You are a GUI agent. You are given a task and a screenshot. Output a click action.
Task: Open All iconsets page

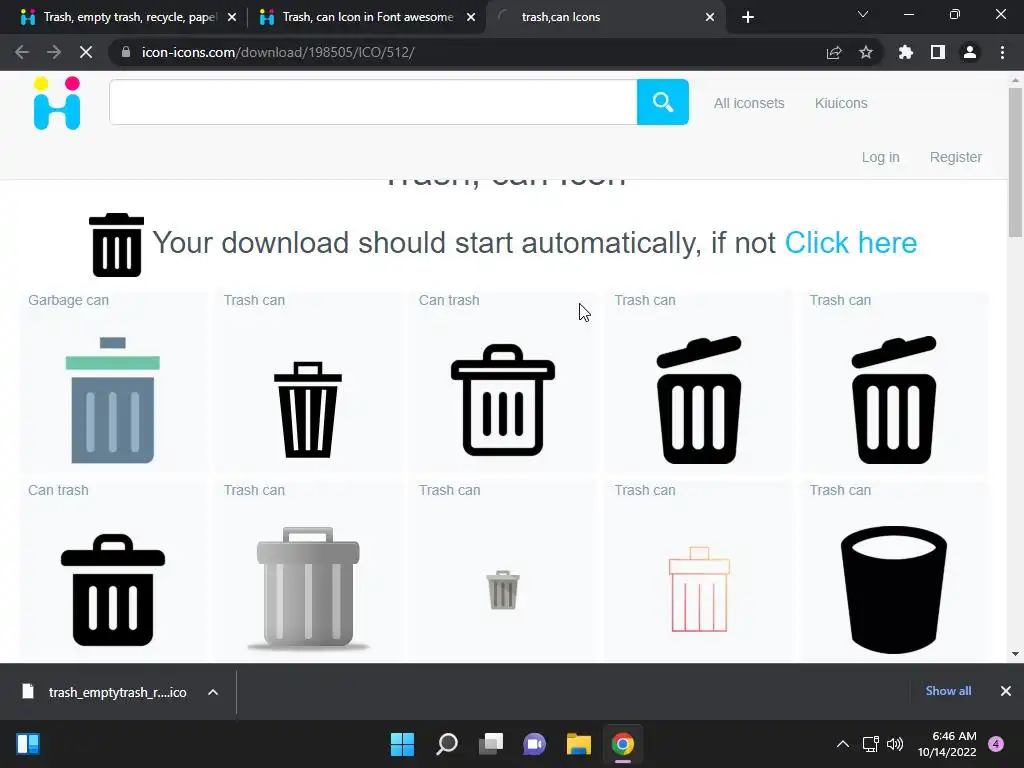click(x=749, y=103)
